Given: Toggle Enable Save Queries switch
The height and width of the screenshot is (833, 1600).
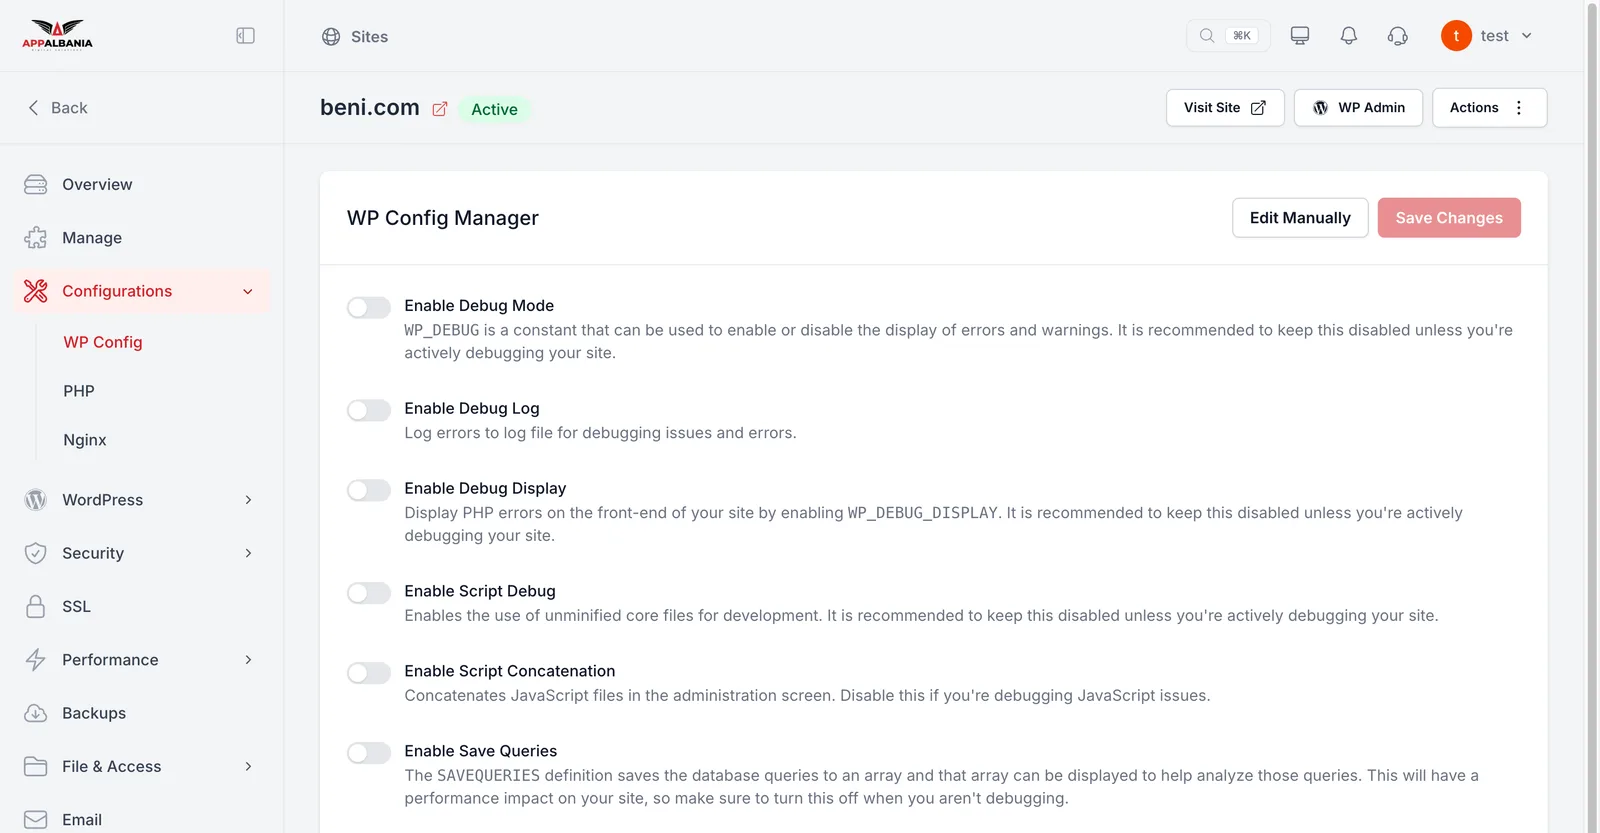Looking at the screenshot, I should tap(369, 753).
